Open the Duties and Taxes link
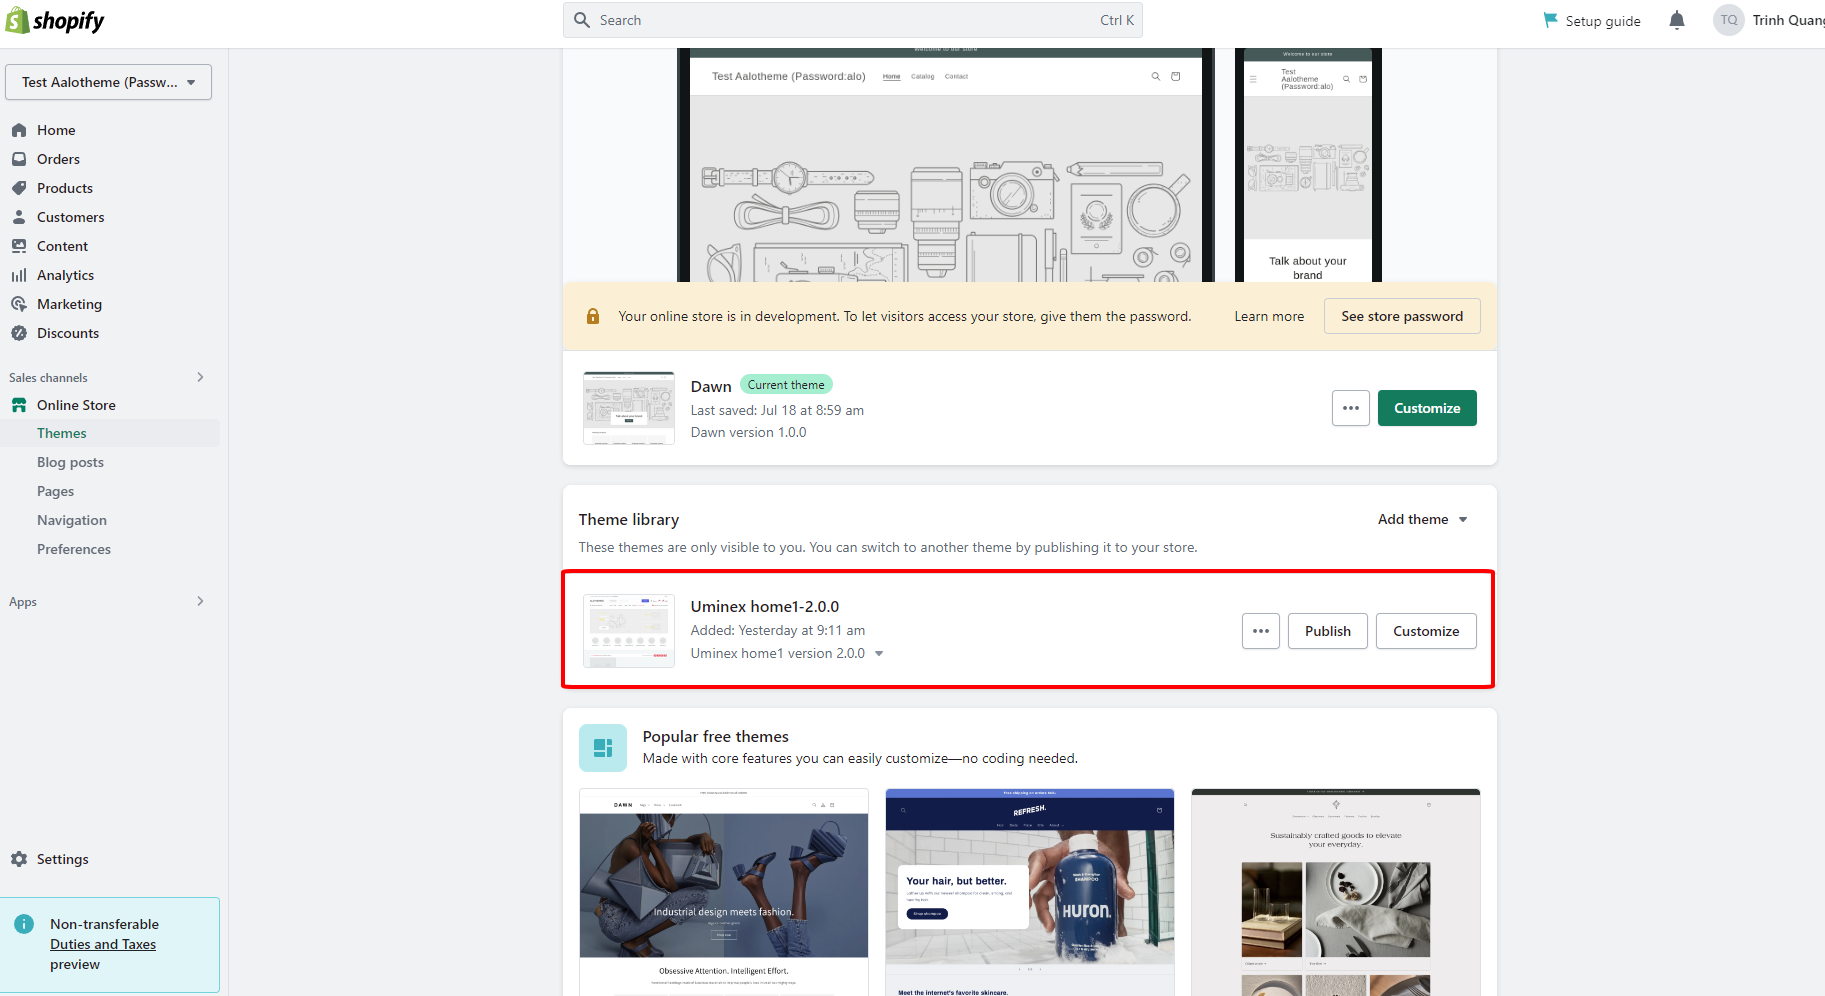The image size is (1825, 996). (x=103, y=944)
